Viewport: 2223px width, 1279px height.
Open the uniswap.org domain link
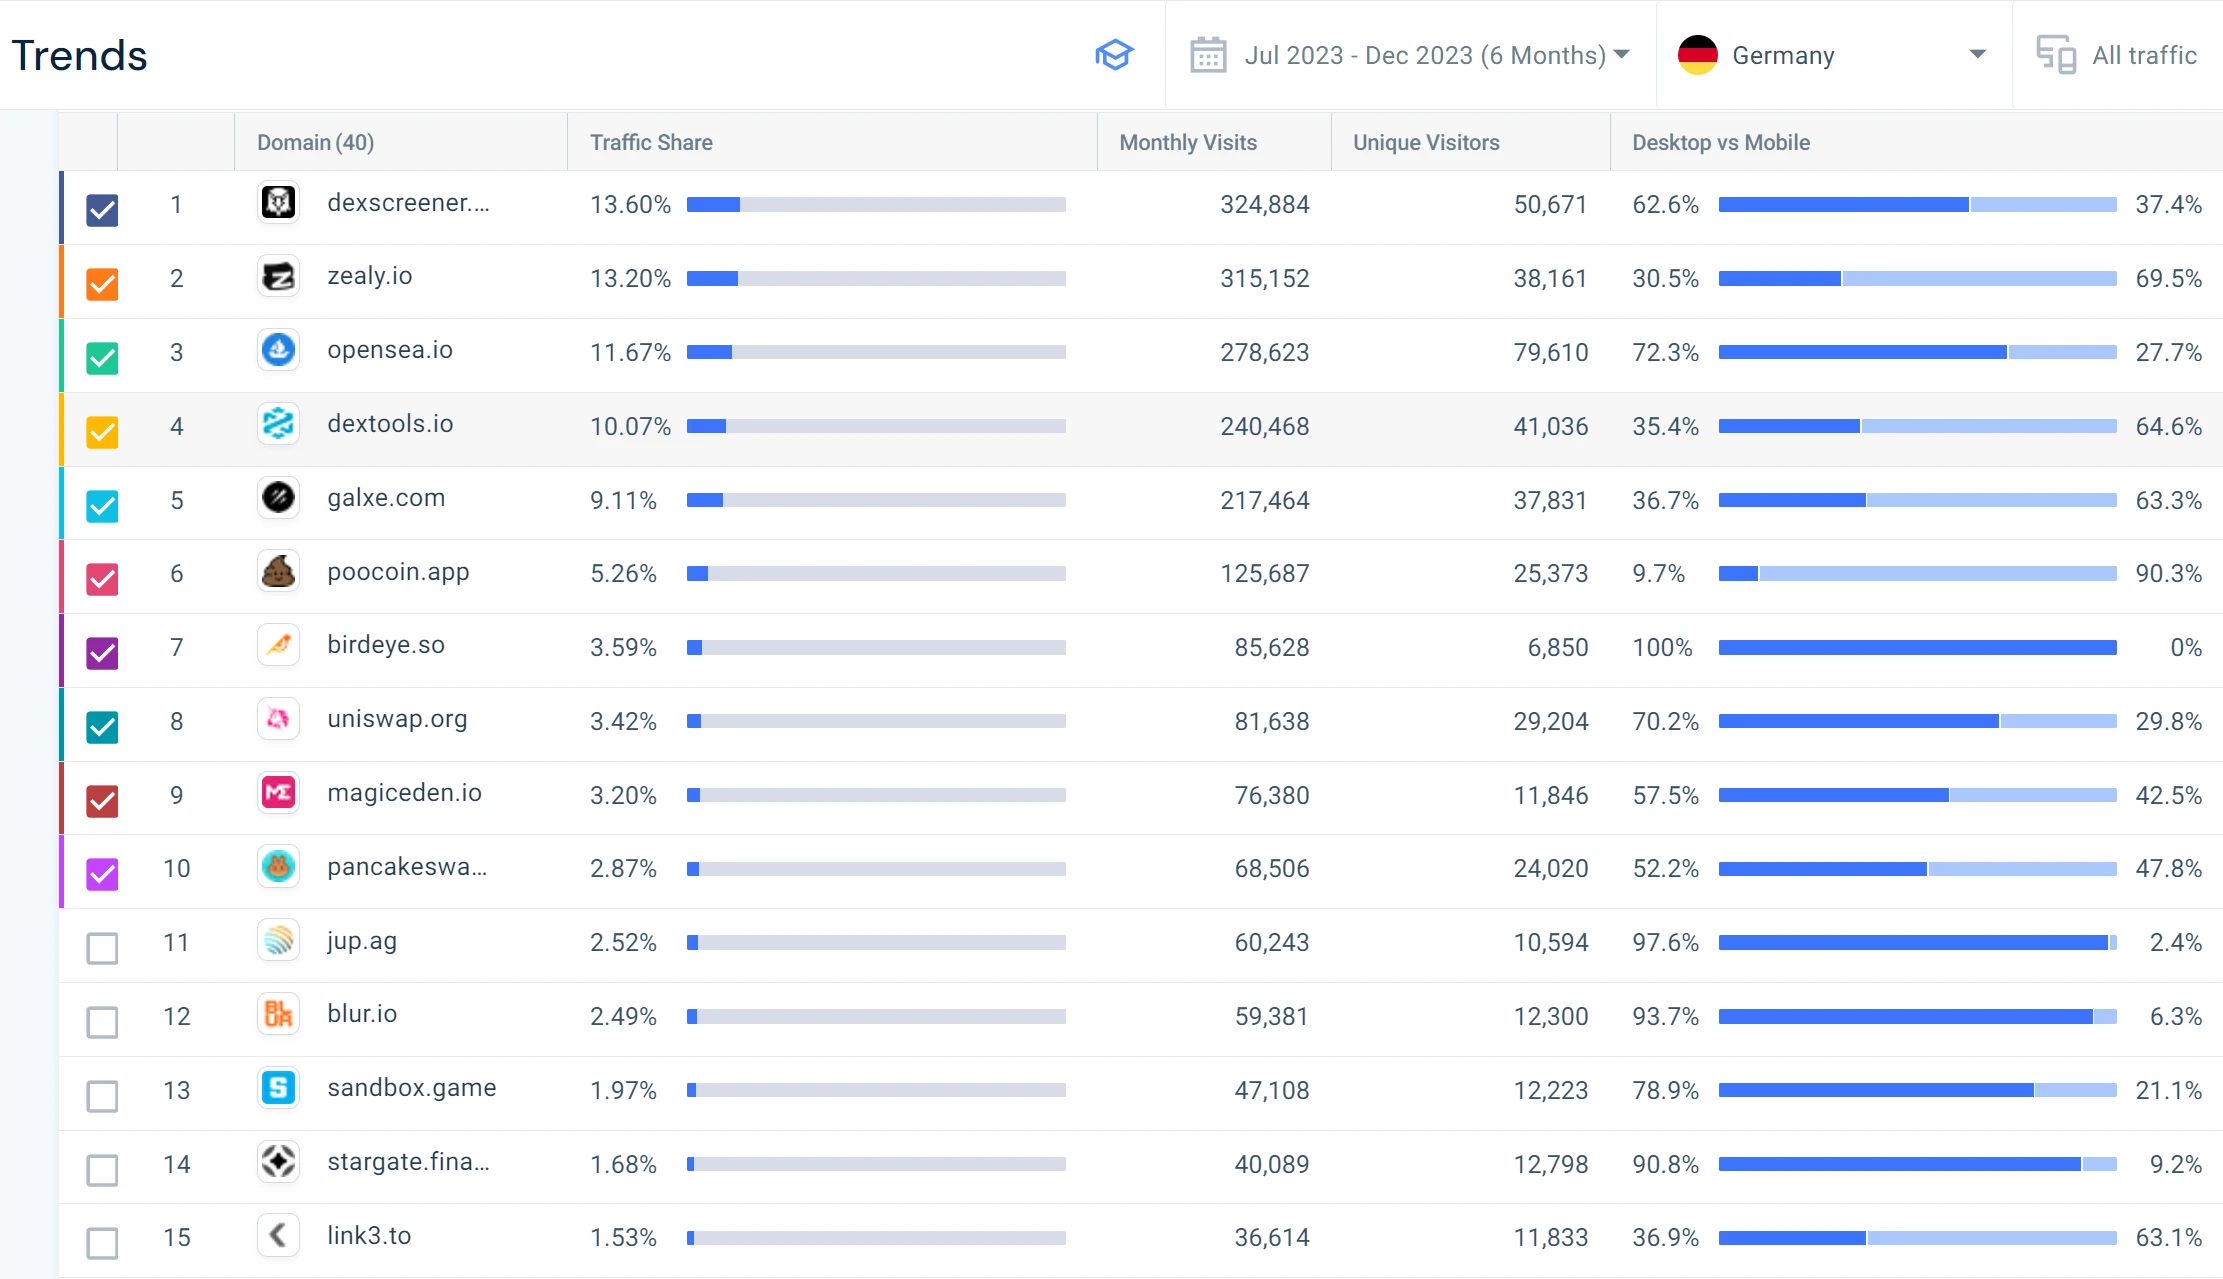point(397,719)
